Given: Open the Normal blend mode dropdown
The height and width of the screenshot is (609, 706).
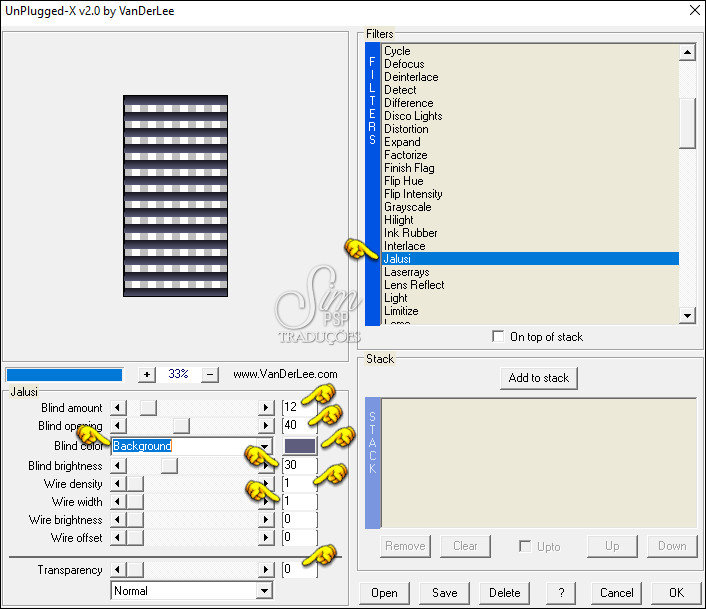Looking at the screenshot, I should pos(264,591).
